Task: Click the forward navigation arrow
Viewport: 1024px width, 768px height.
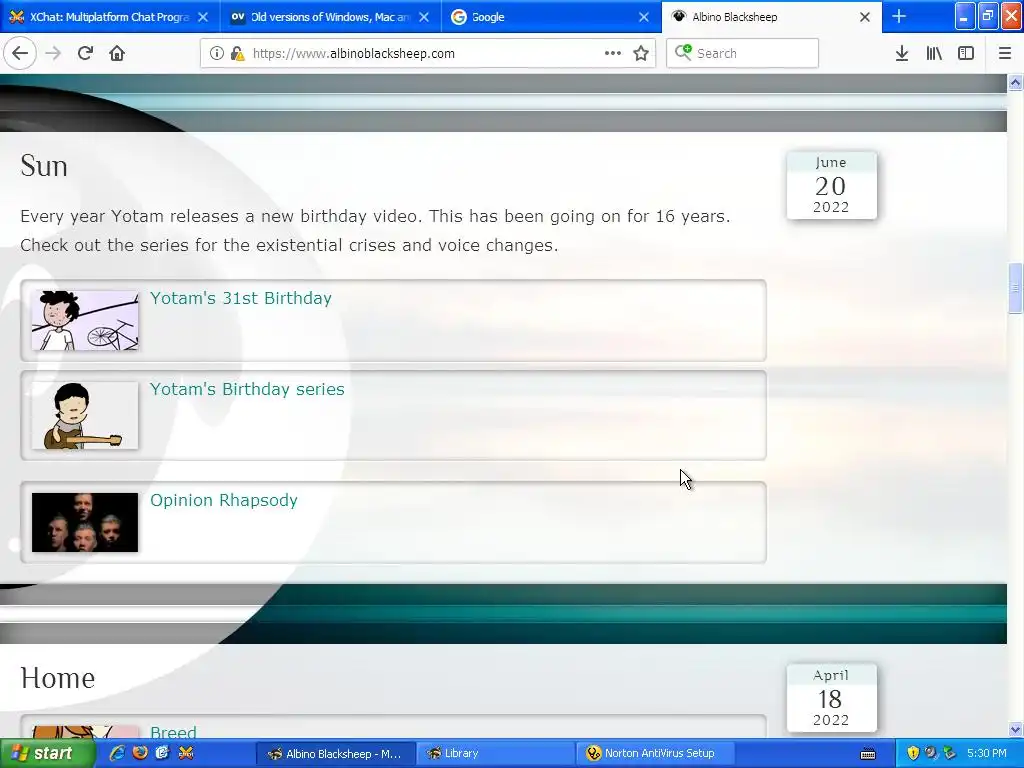Action: pyautogui.click(x=53, y=54)
